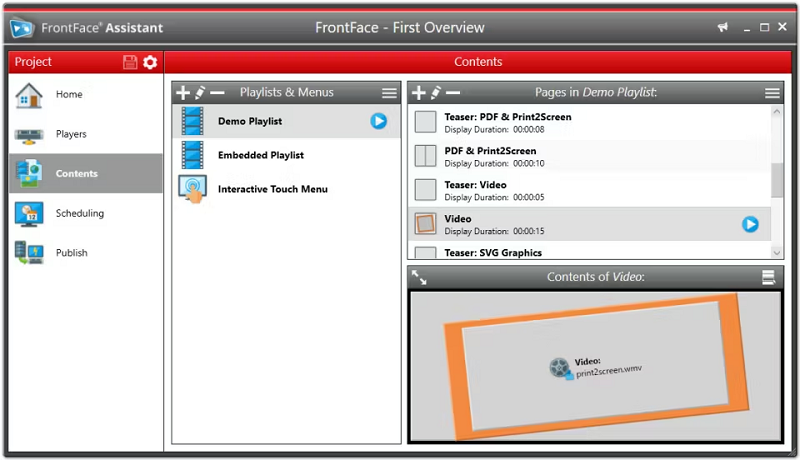
Task: Play the Demo Playlist preview
Action: click(378, 121)
